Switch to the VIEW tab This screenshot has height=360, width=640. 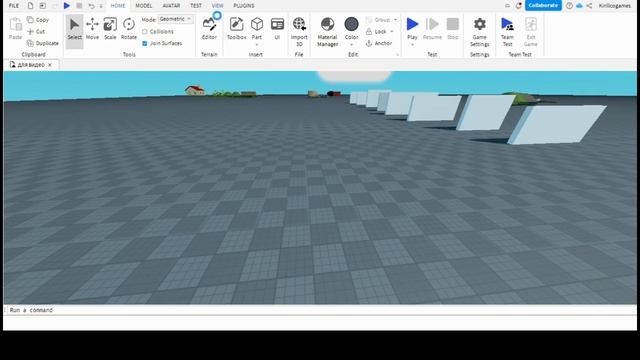point(218,6)
